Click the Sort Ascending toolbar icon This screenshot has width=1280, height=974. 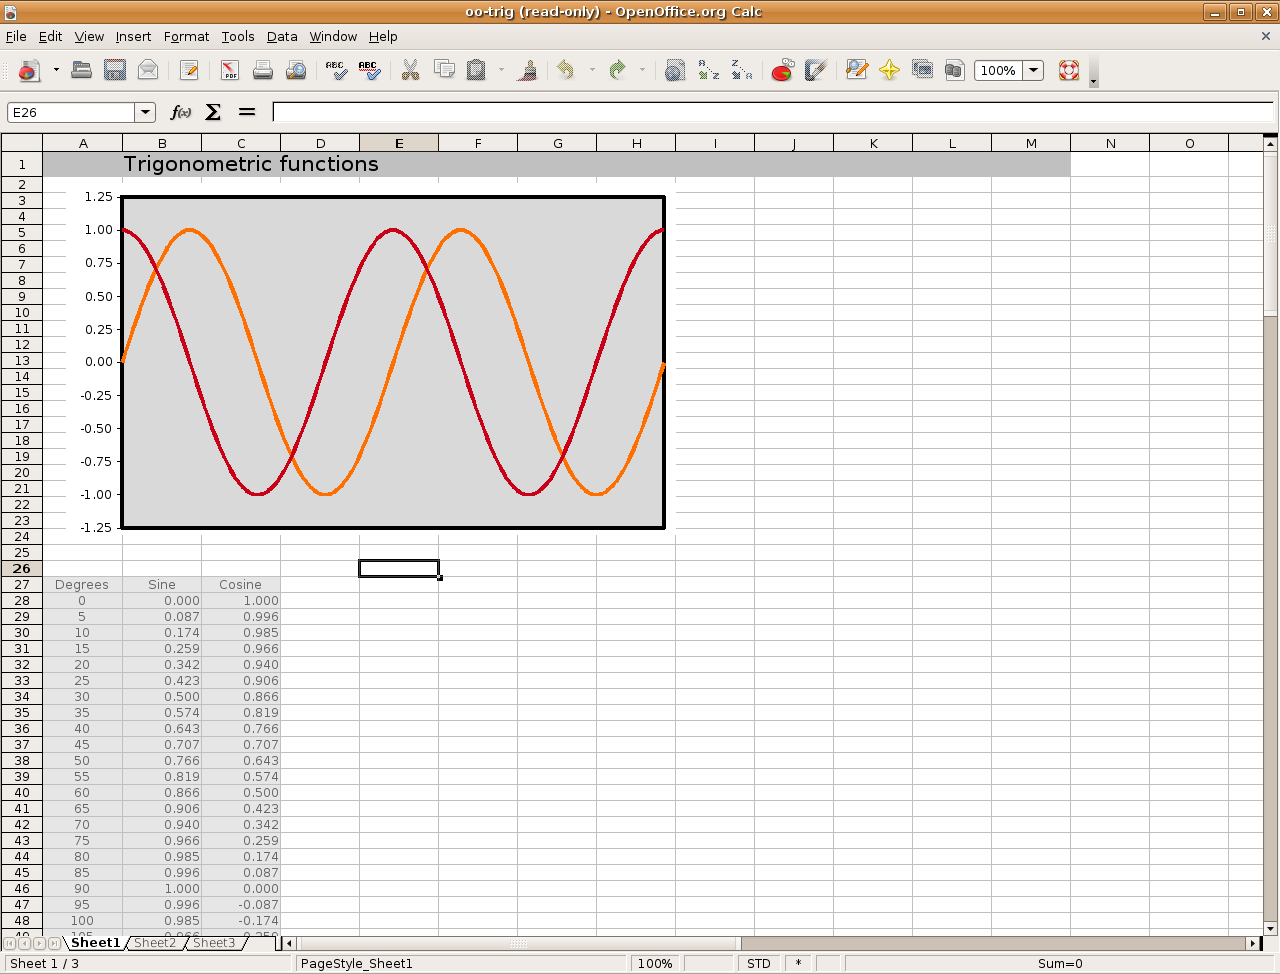(x=708, y=70)
